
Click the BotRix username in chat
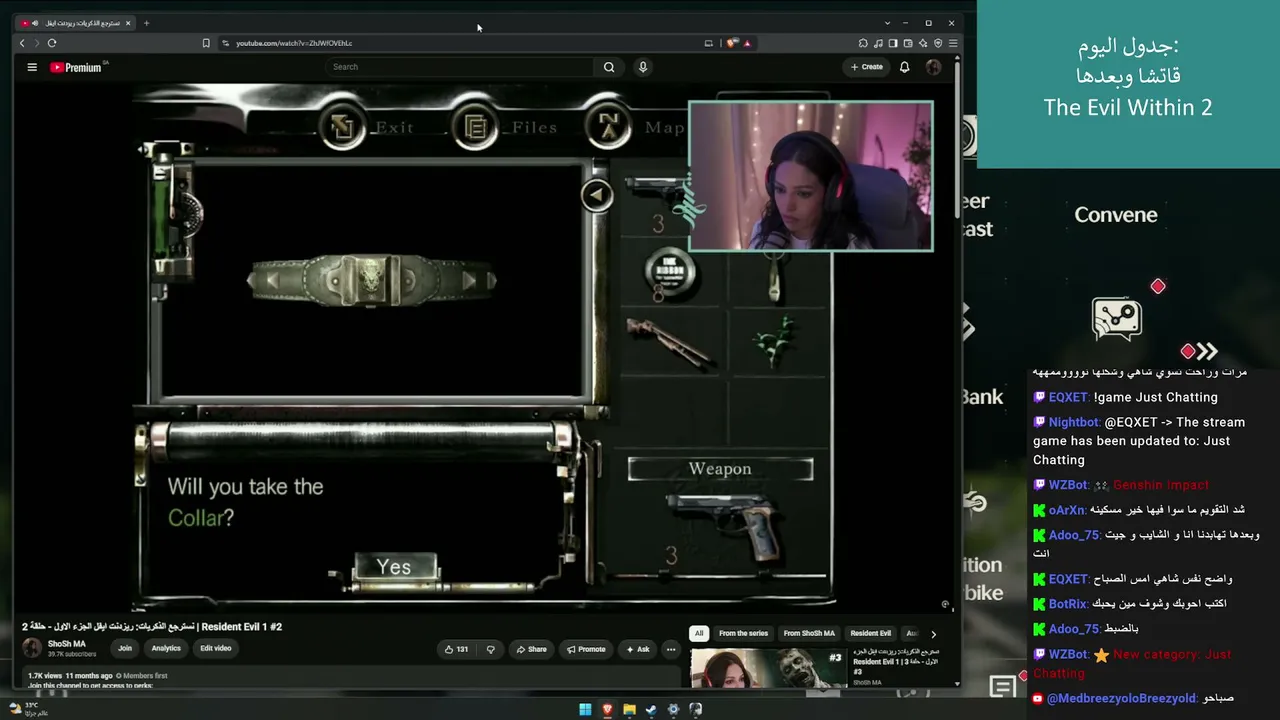coord(1068,604)
